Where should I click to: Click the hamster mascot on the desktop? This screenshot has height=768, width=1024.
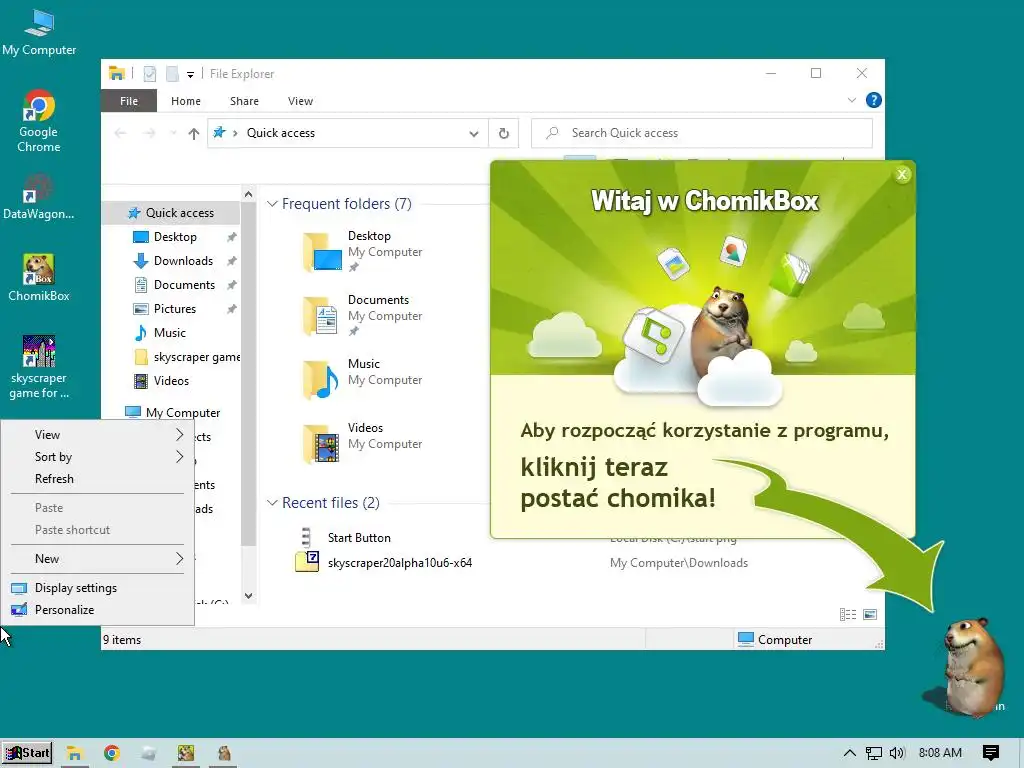973,666
